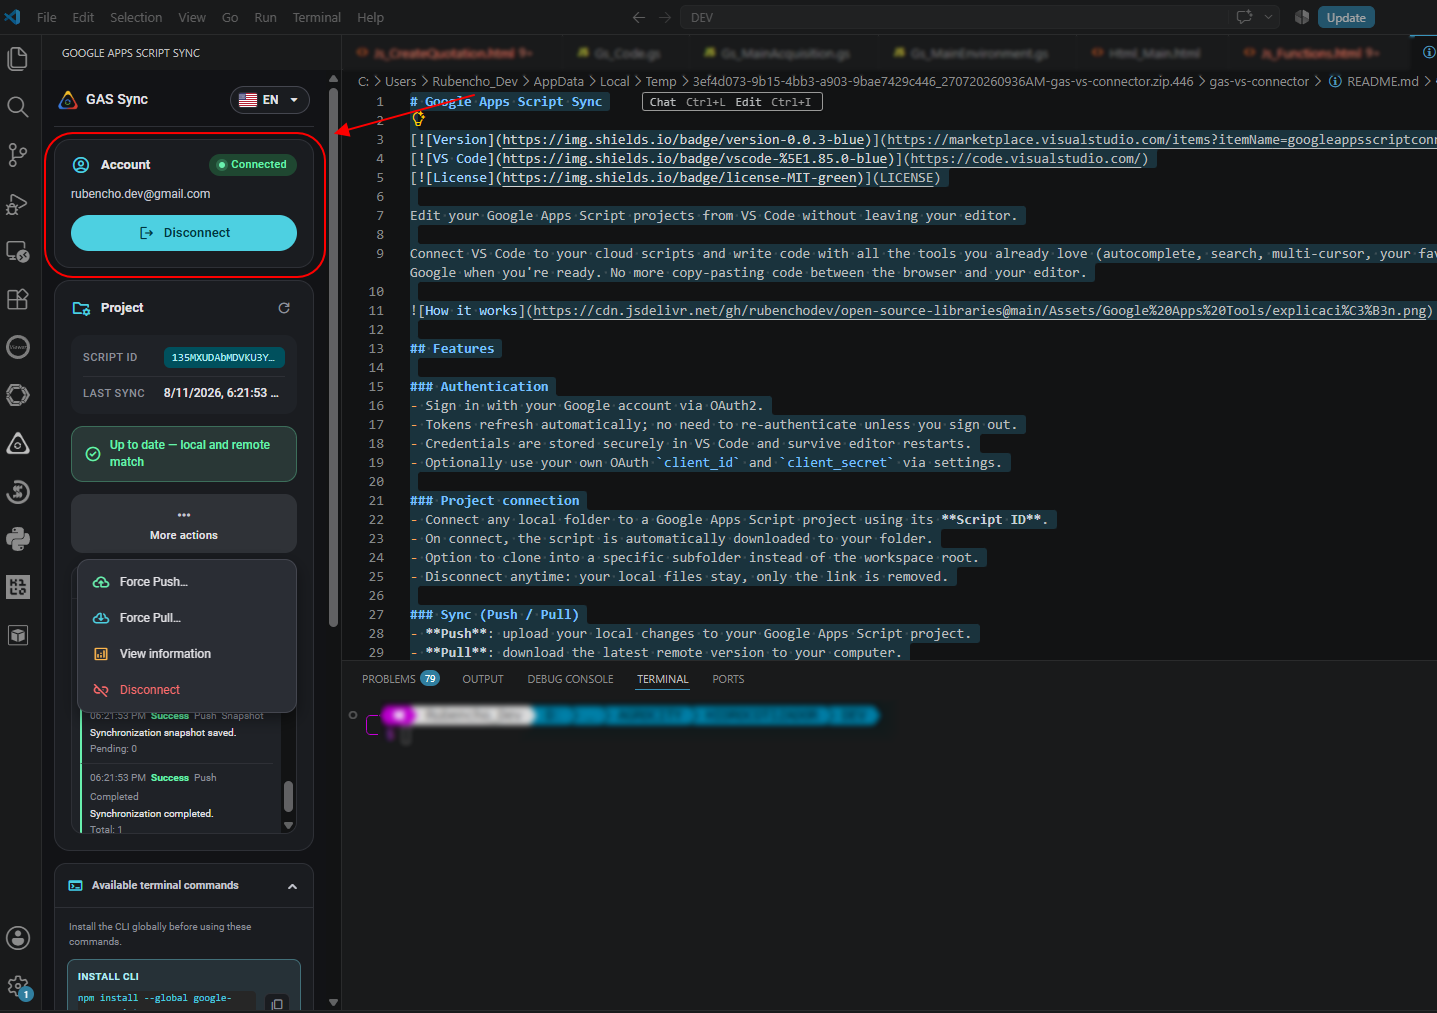This screenshot has height=1013, width=1437.
Task: Select View information from actions menu
Action: click(187, 654)
